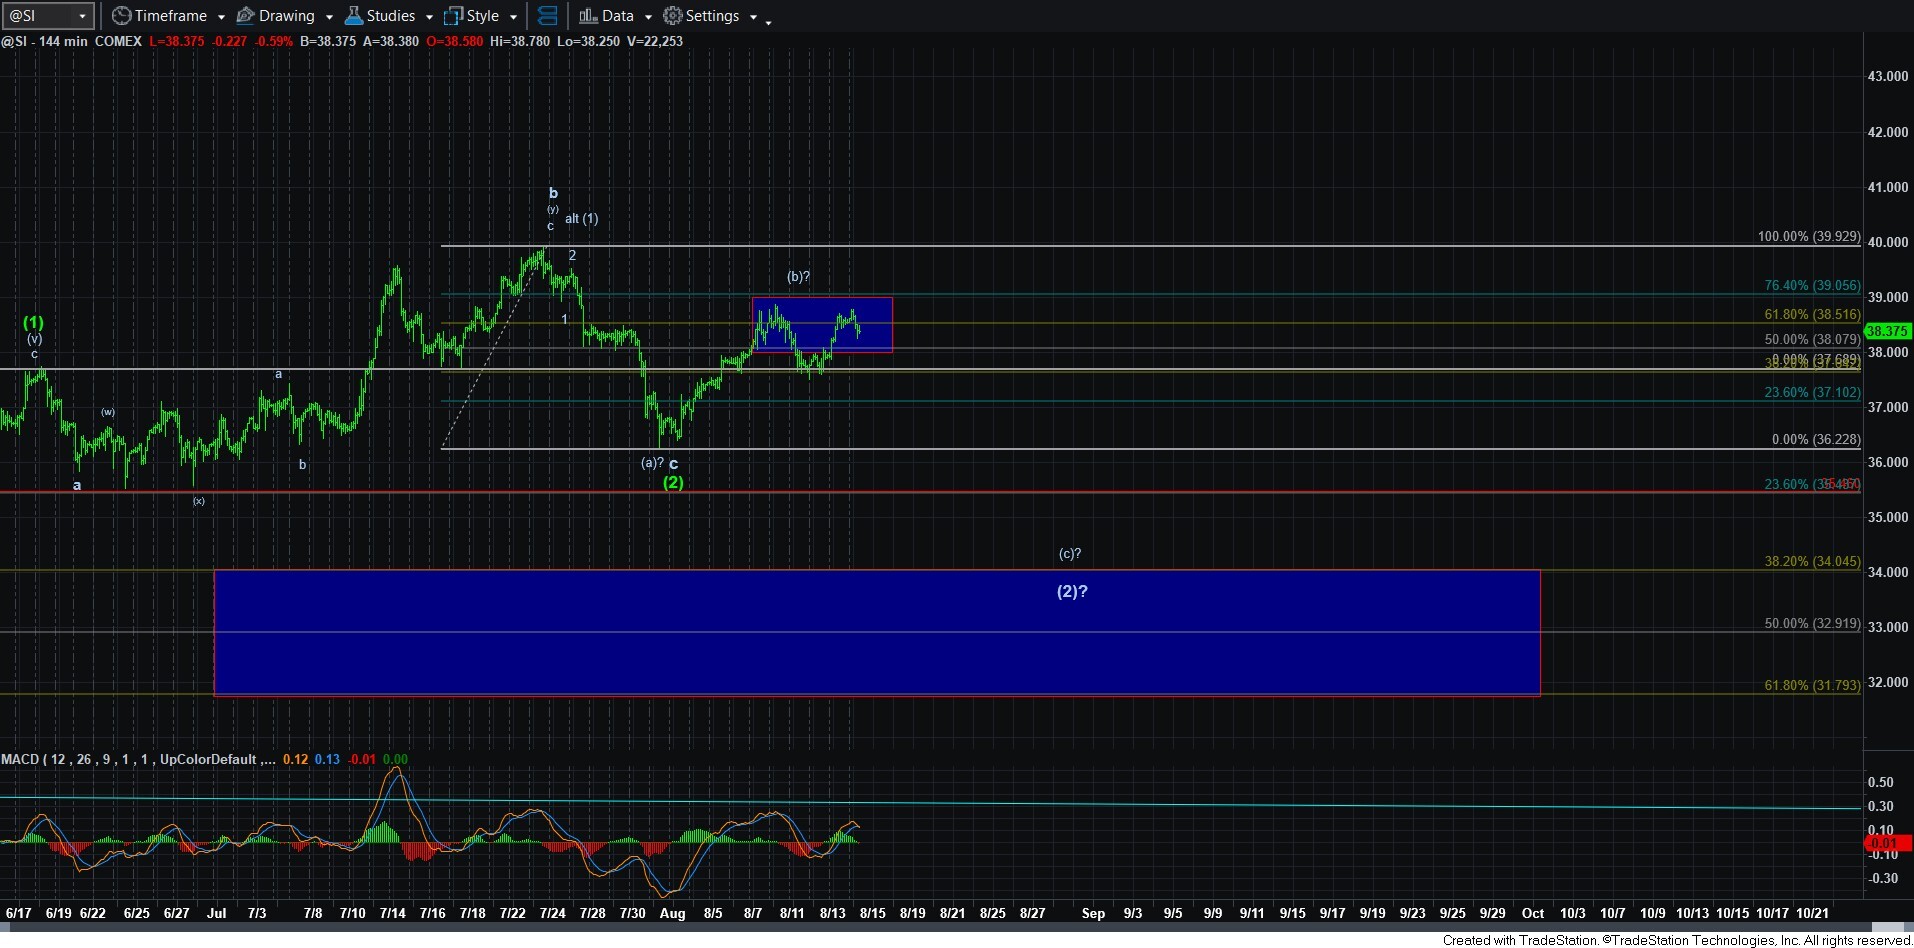Select the 61.80% (31.793) Fibonacci label
This screenshot has height=948, width=1914.
(x=1813, y=686)
